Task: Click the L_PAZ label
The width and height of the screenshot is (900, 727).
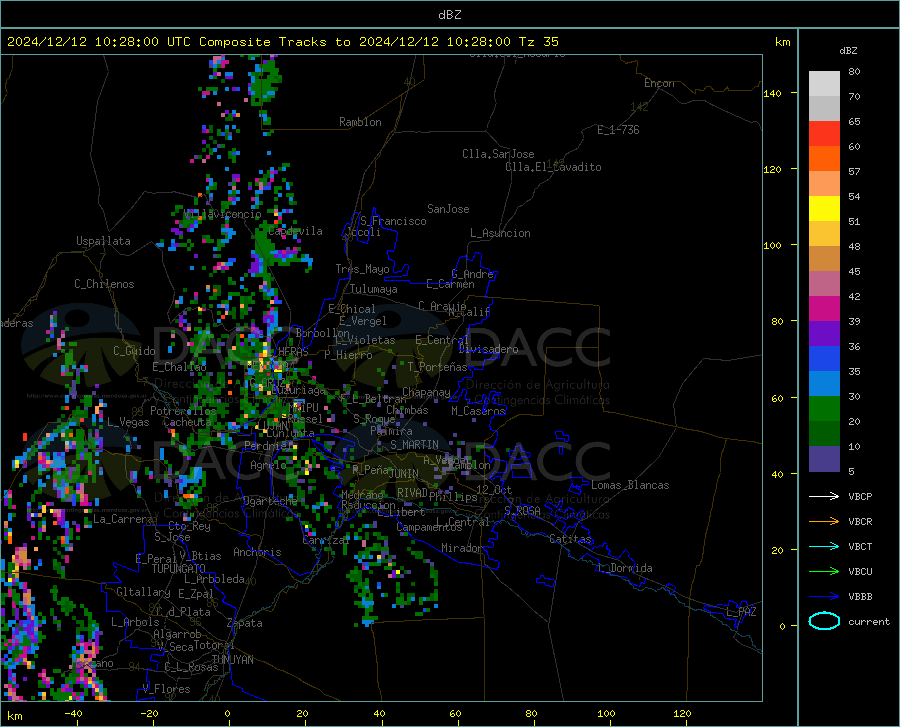Action: point(741,612)
